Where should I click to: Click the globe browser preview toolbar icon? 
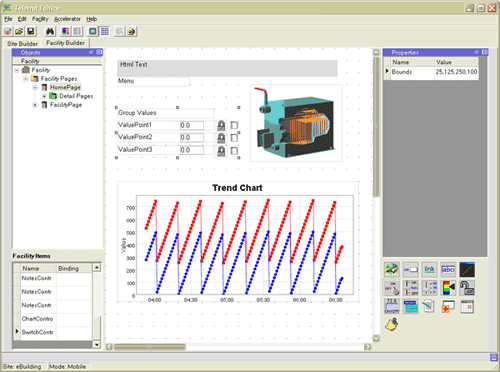131,31
